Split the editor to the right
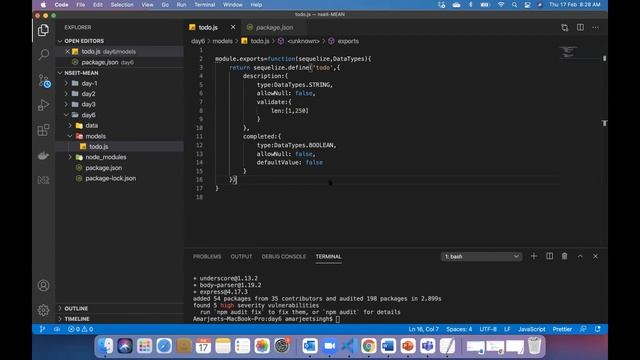The image size is (640, 360). (x=580, y=27)
